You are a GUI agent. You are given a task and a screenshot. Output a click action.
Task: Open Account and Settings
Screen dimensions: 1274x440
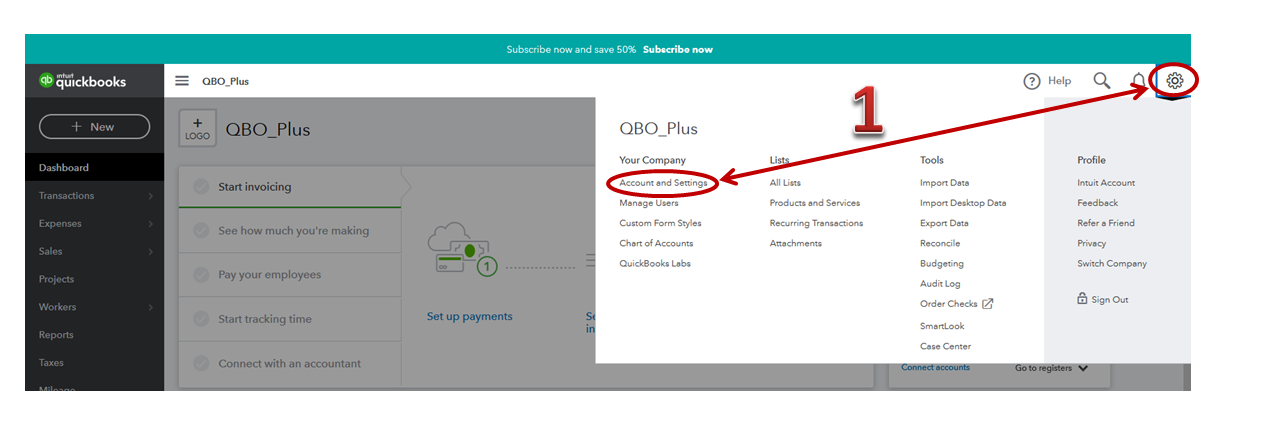[663, 183]
